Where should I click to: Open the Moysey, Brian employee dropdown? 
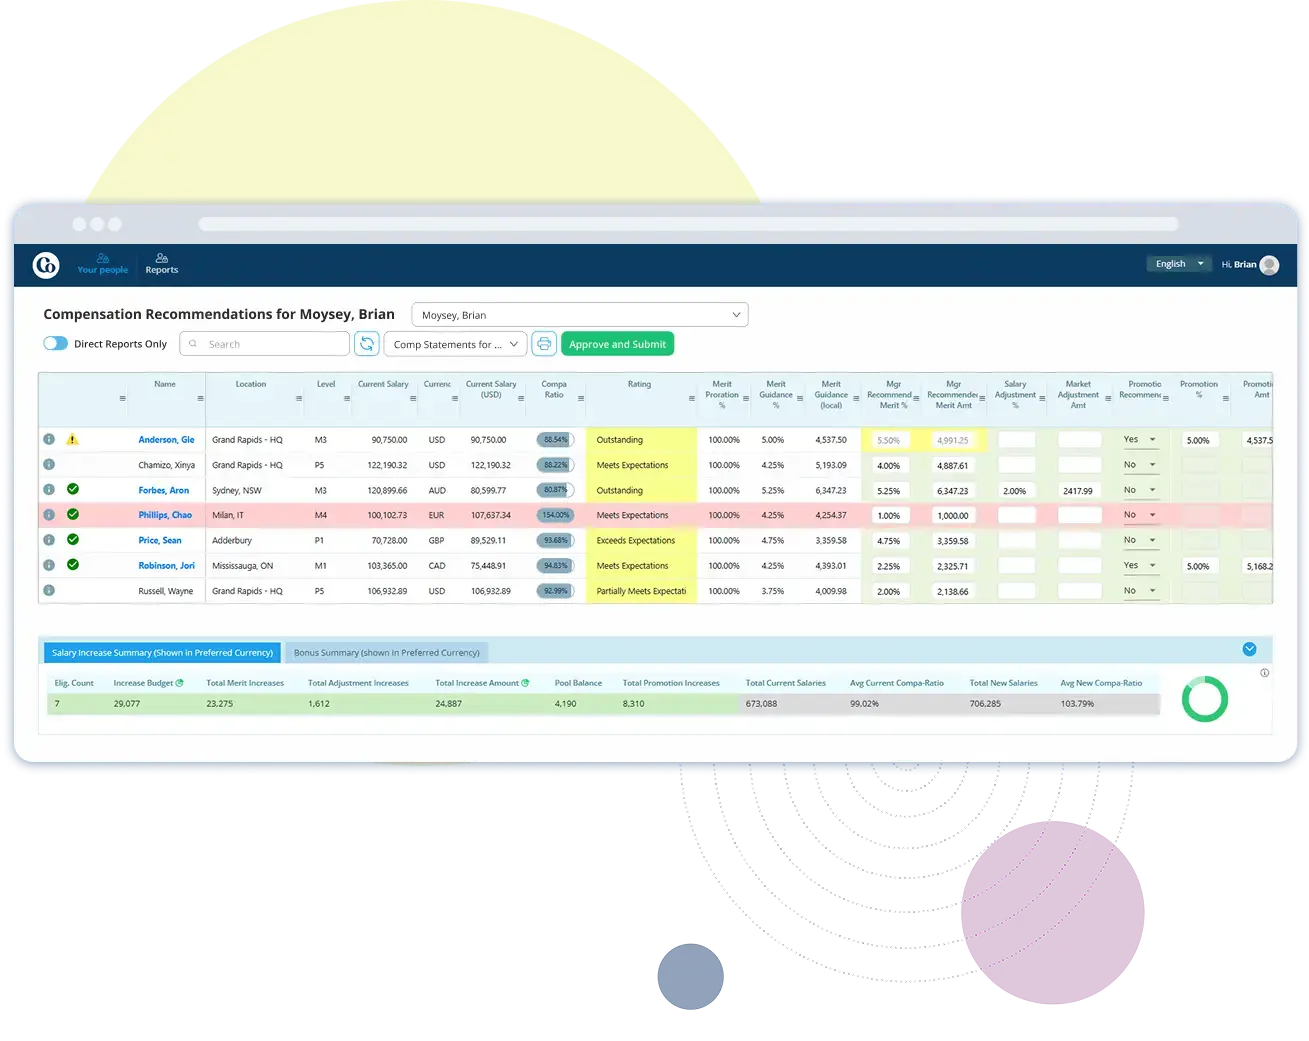[580, 314]
